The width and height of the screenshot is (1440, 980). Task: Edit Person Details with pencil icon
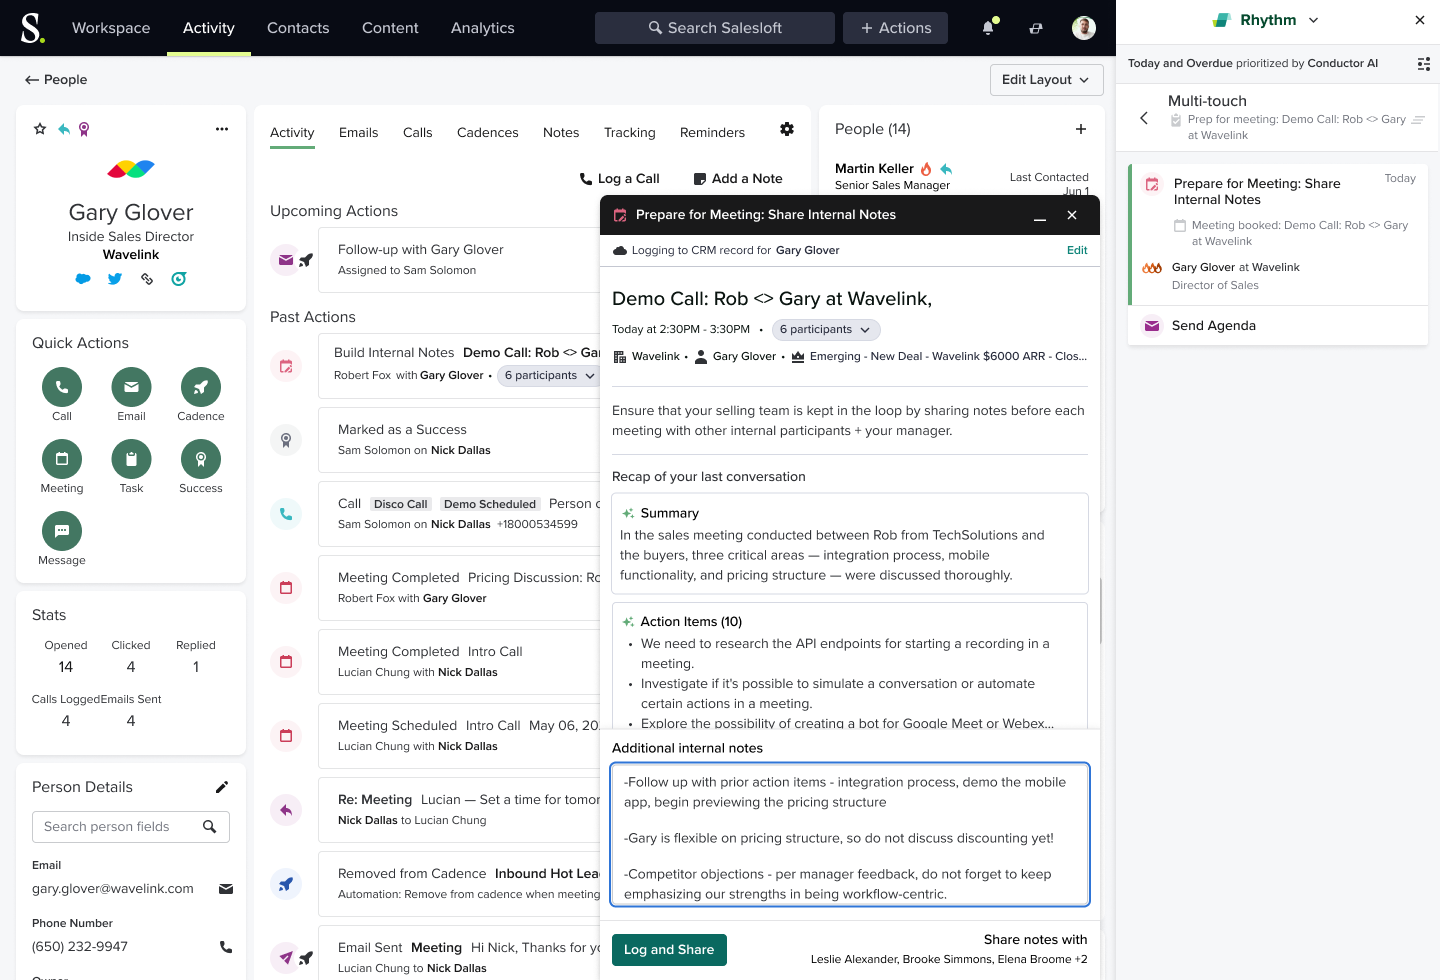pyautogui.click(x=222, y=787)
